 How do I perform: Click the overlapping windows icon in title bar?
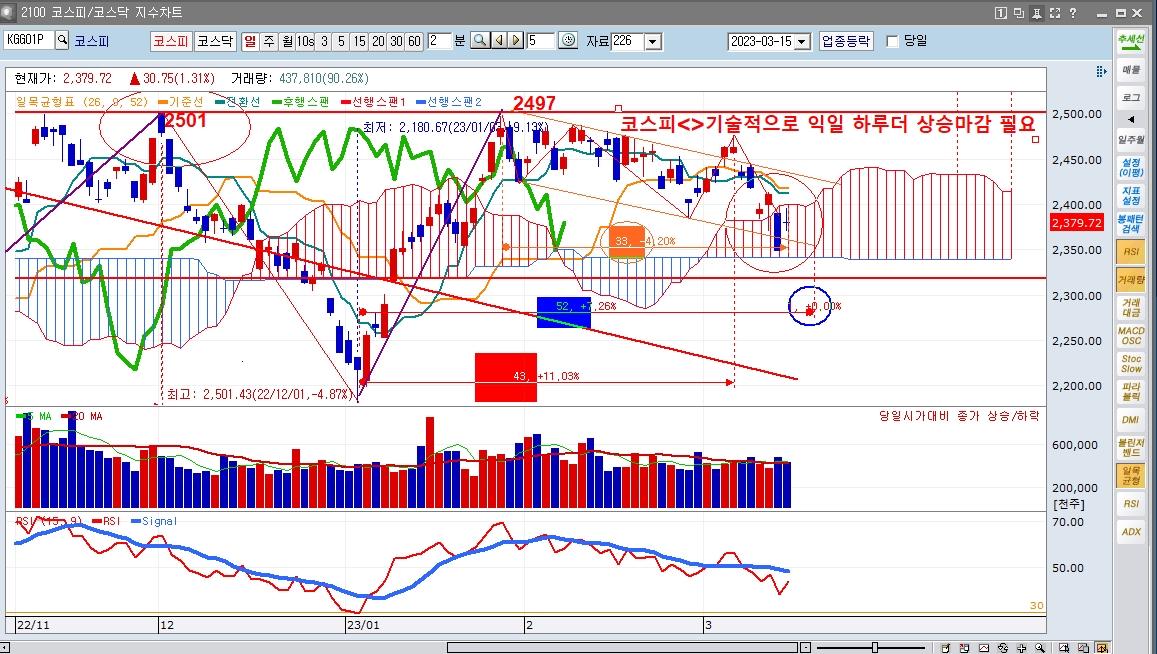point(1019,13)
